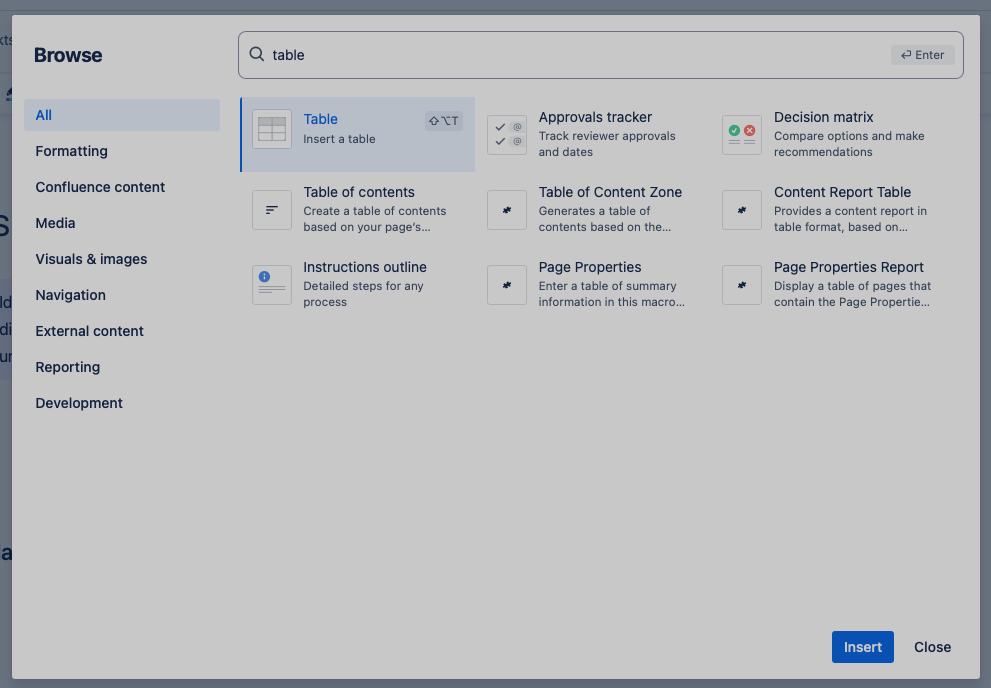Click the search magnifier icon
This screenshot has width=991, height=688.
(x=257, y=54)
